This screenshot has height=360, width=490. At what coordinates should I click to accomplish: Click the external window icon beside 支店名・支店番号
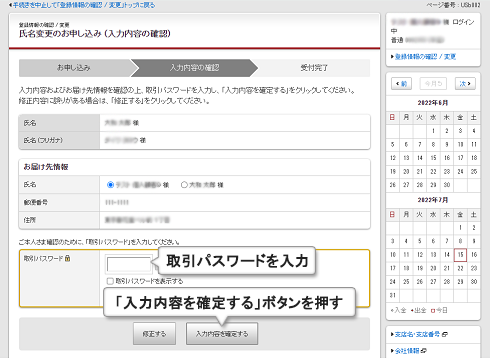point(445,334)
